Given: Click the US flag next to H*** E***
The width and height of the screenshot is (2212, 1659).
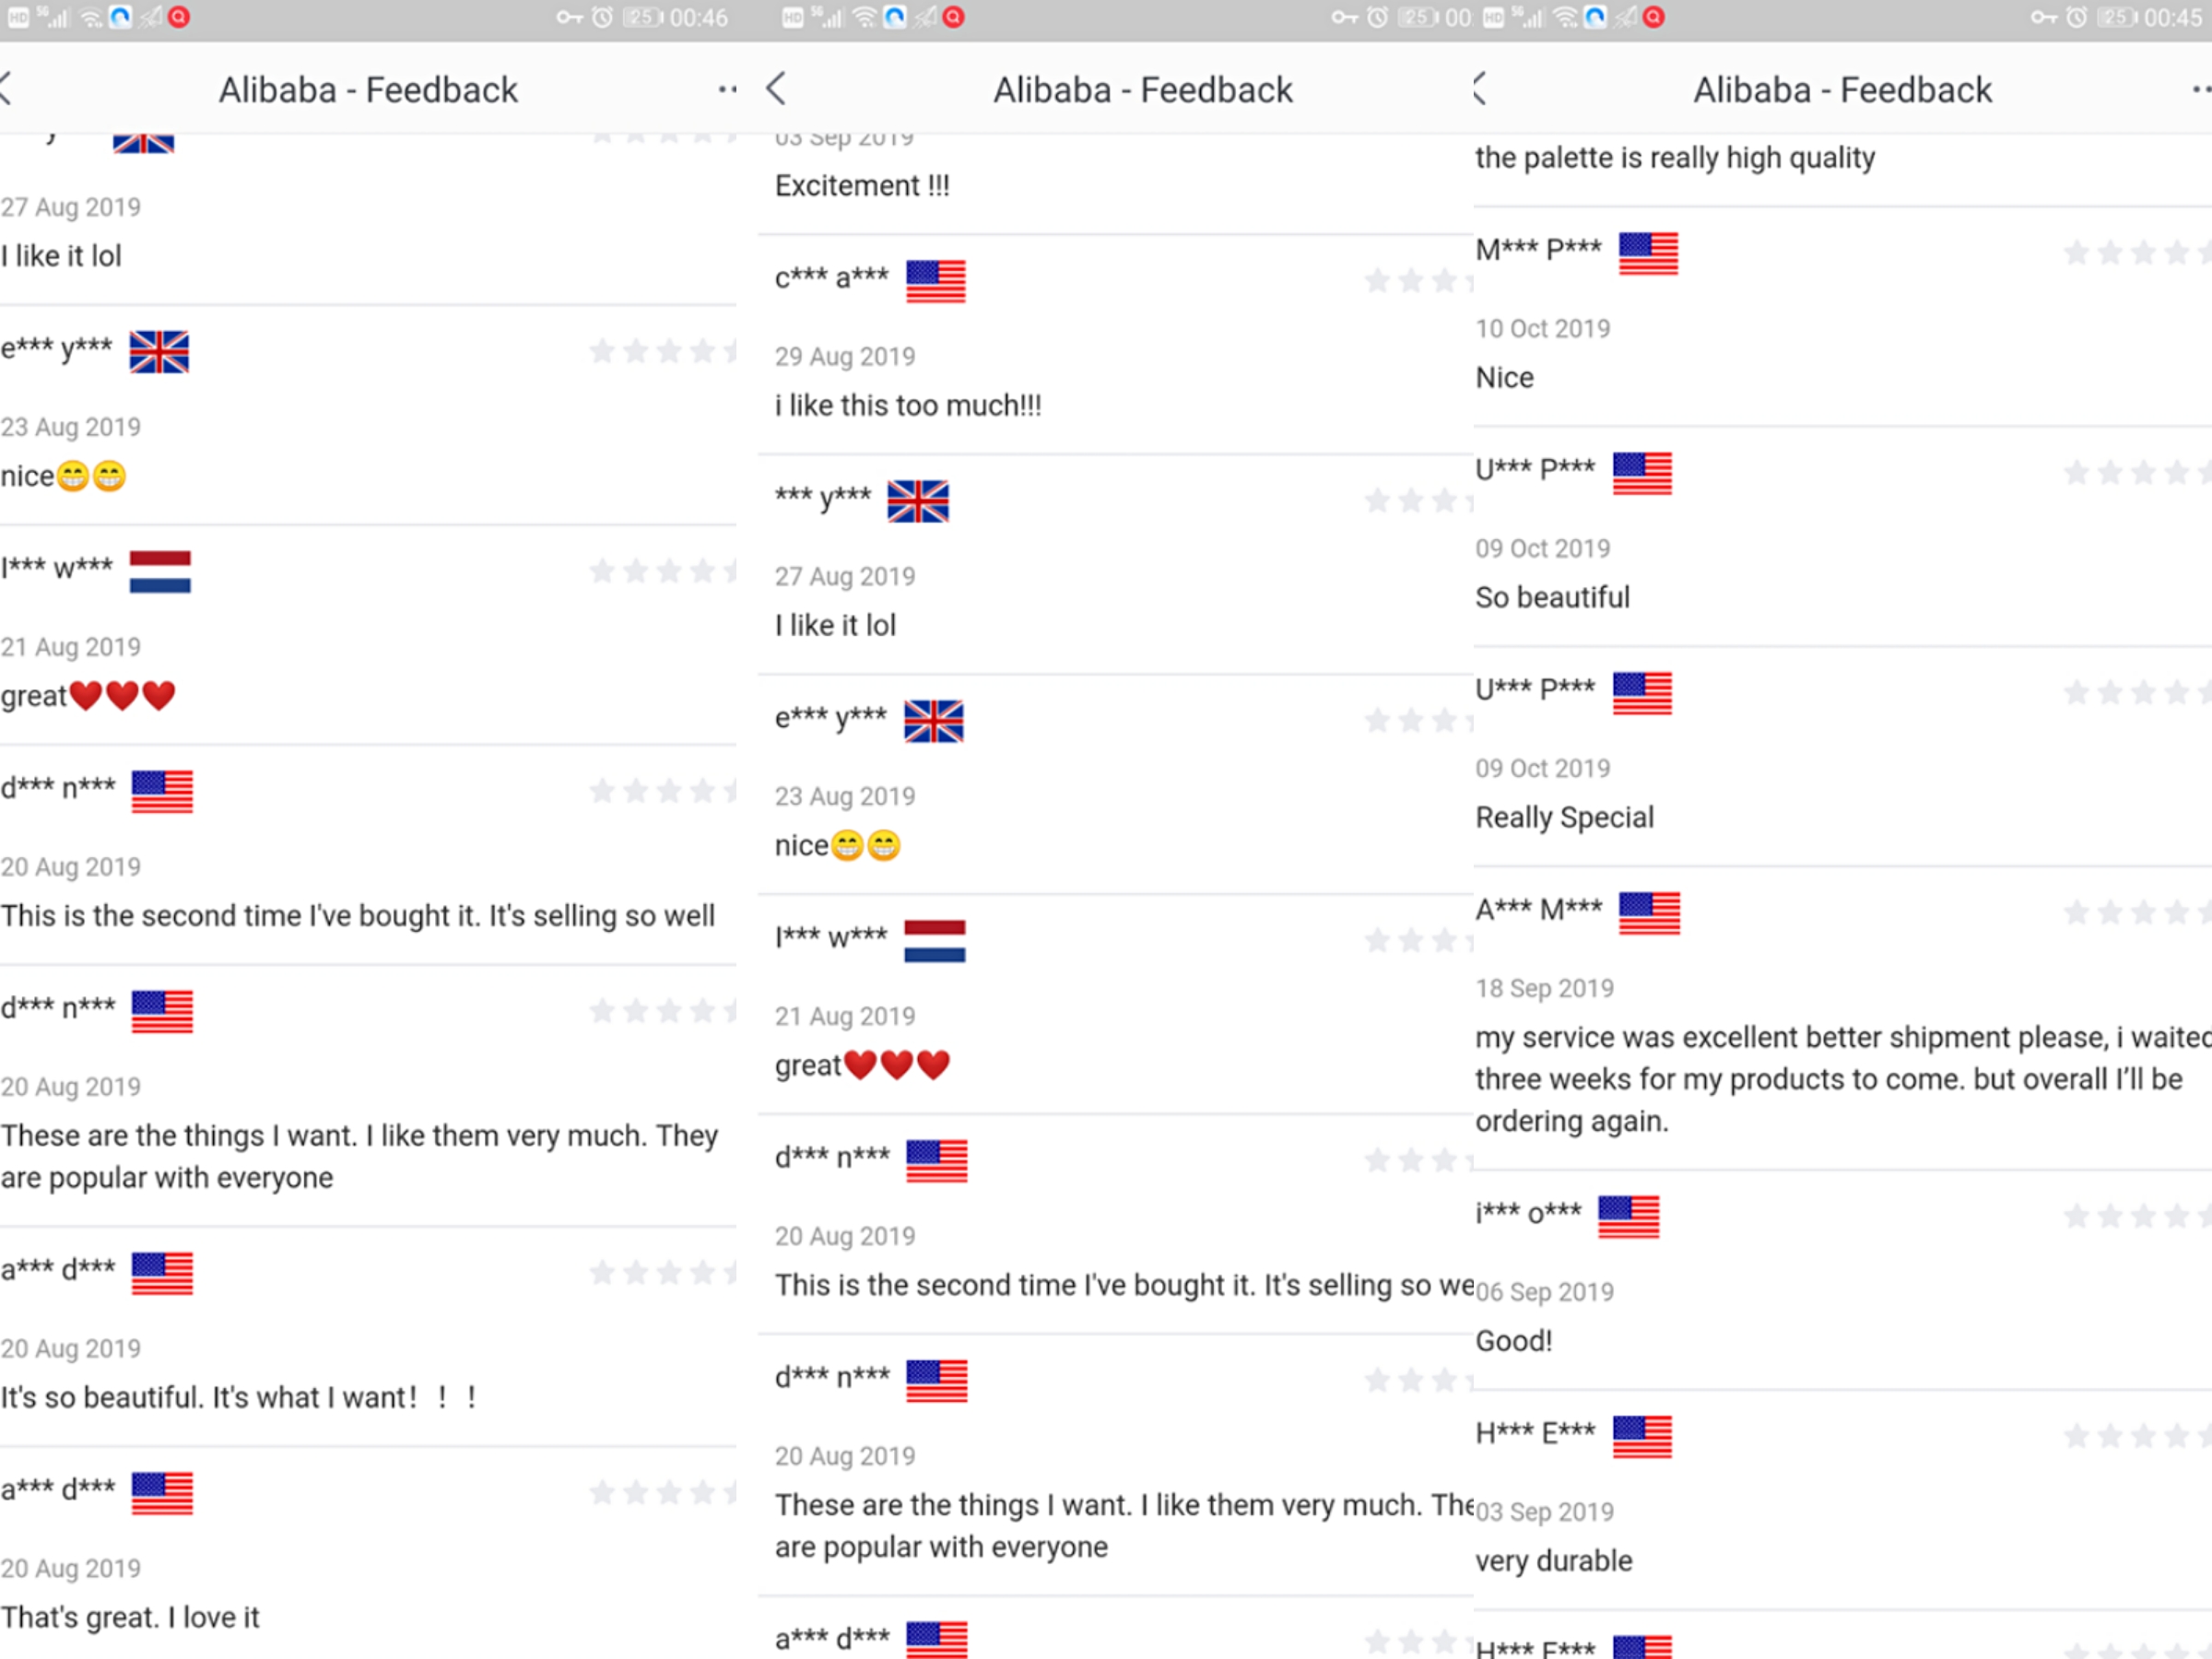Looking at the screenshot, I should [x=1642, y=1437].
